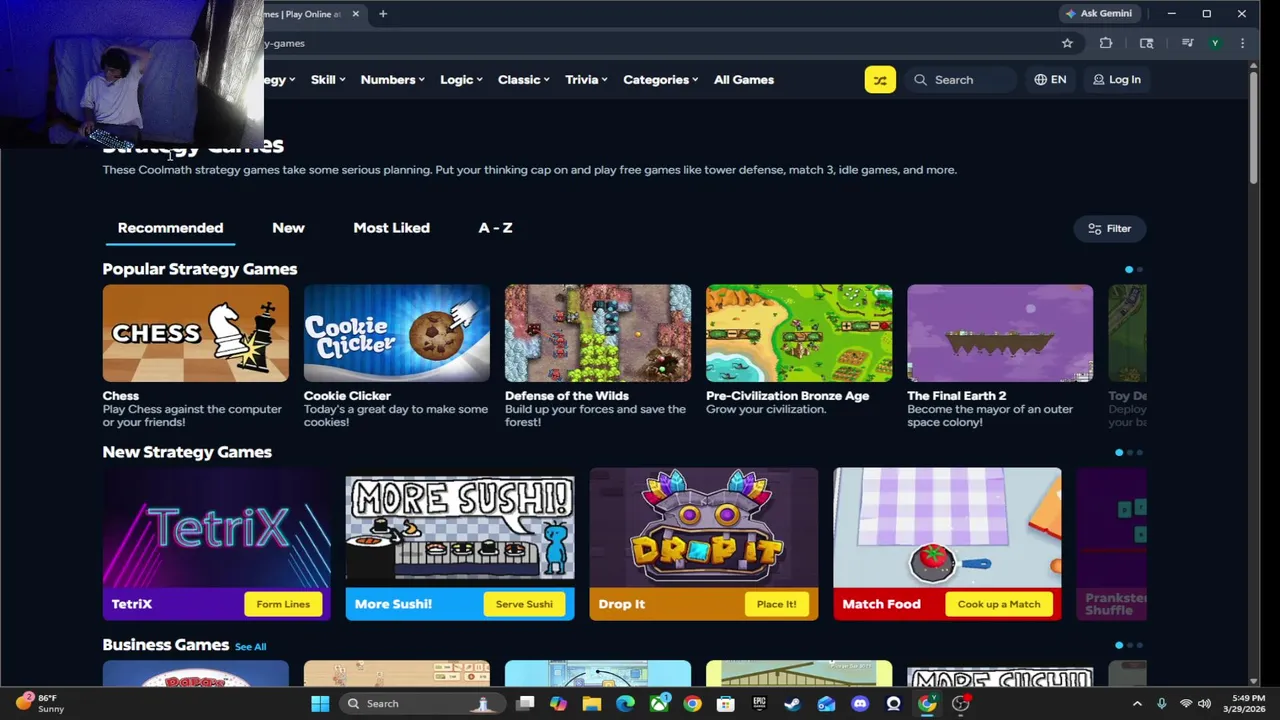Open Defense of the Wilds thumbnail
The height and width of the screenshot is (720, 1280).
pos(598,333)
